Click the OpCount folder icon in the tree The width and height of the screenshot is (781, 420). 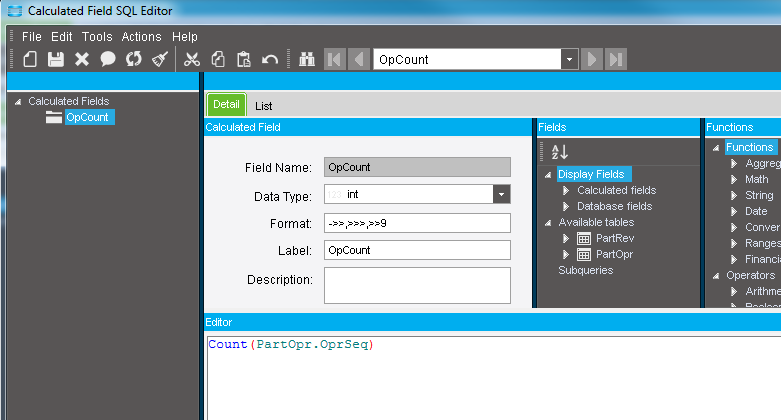click(54, 117)
